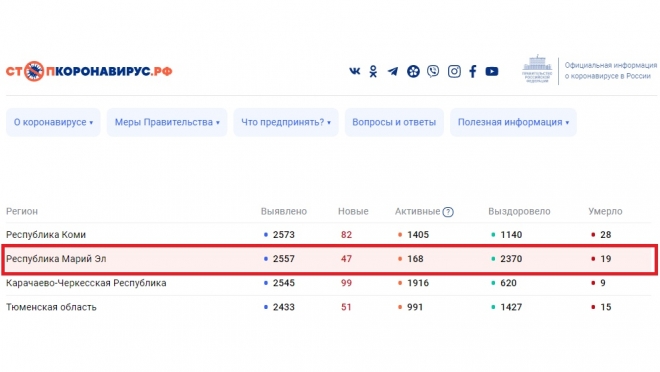
Task: Select the Республика Коми row name
Action: tap(46, 235)
